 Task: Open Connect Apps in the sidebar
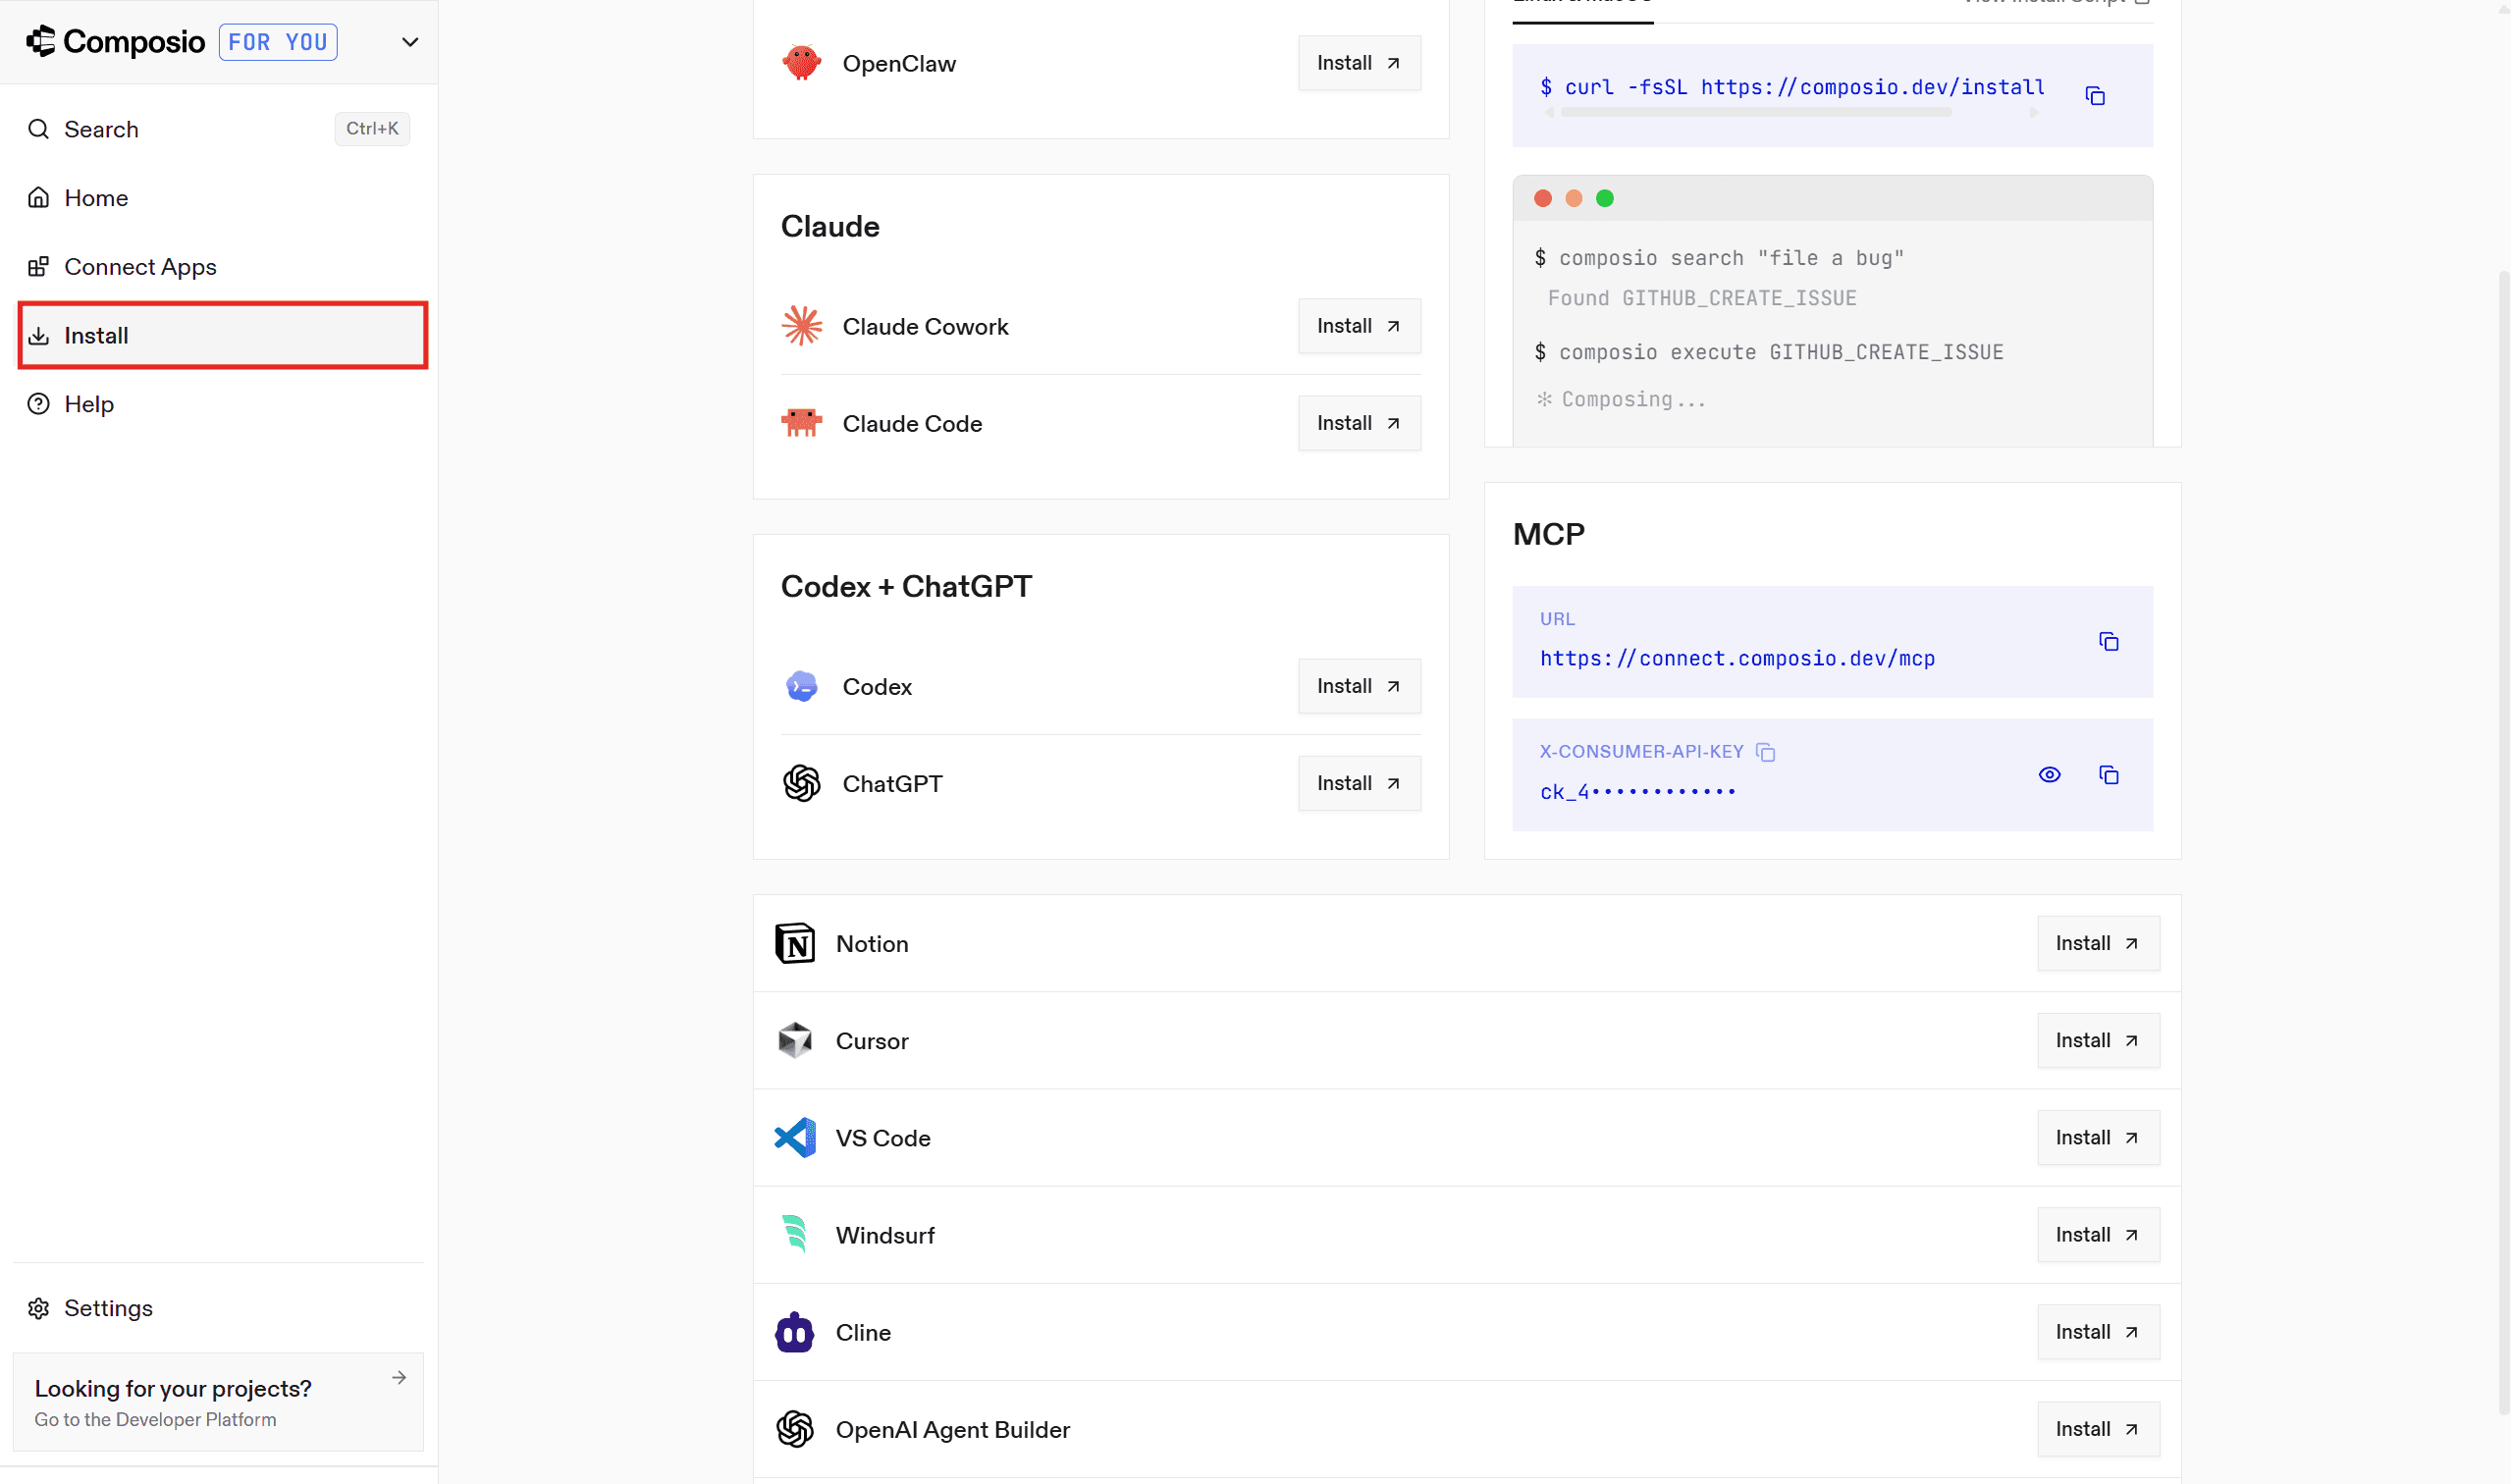(x=219, y=267)
